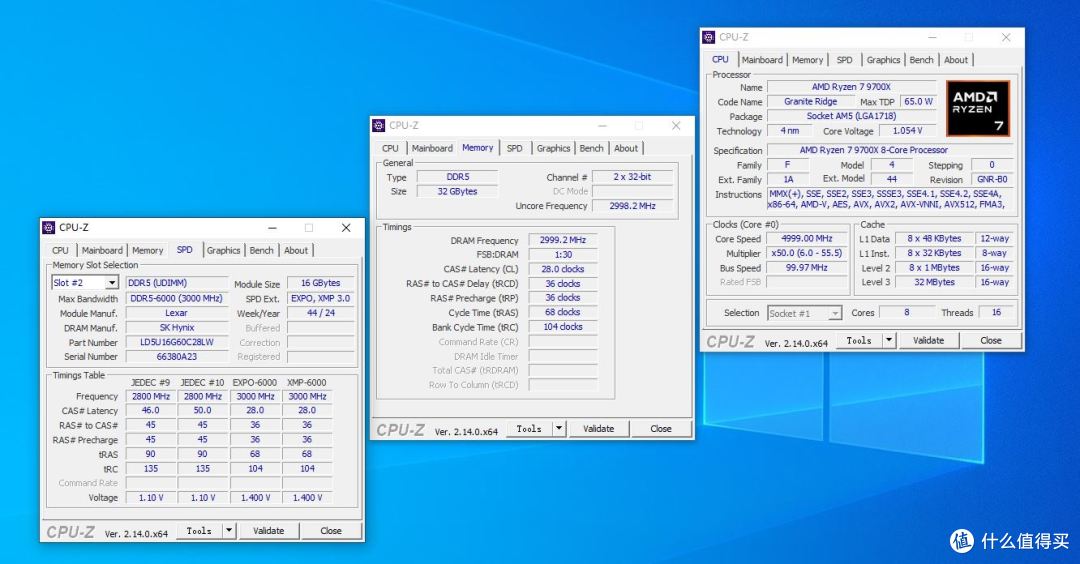Image resolution: width=1080 pixels, height=564 pixels.
Task: Click Validate in the CPU window
Action: [x=928, y=340]
